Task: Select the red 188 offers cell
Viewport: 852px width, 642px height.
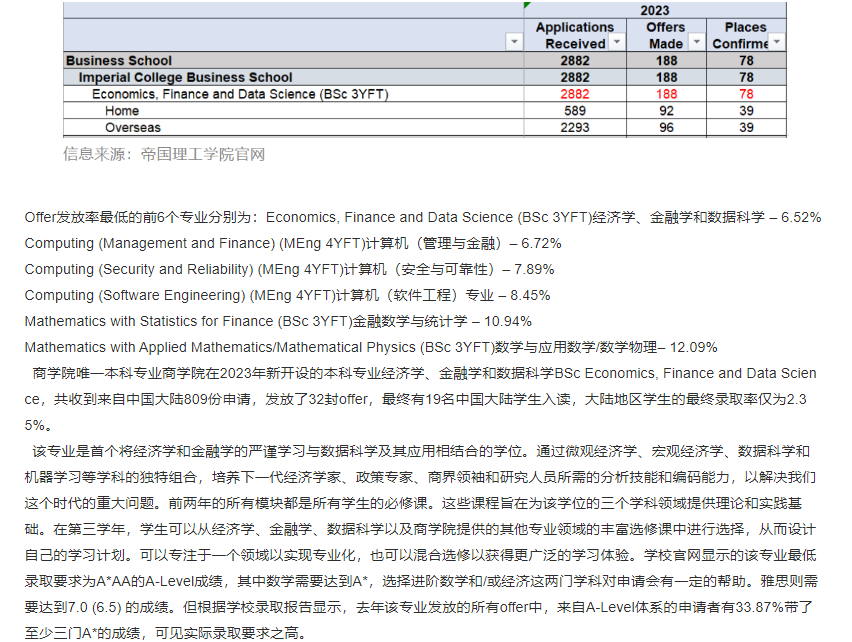Action: tap(666, 94)
